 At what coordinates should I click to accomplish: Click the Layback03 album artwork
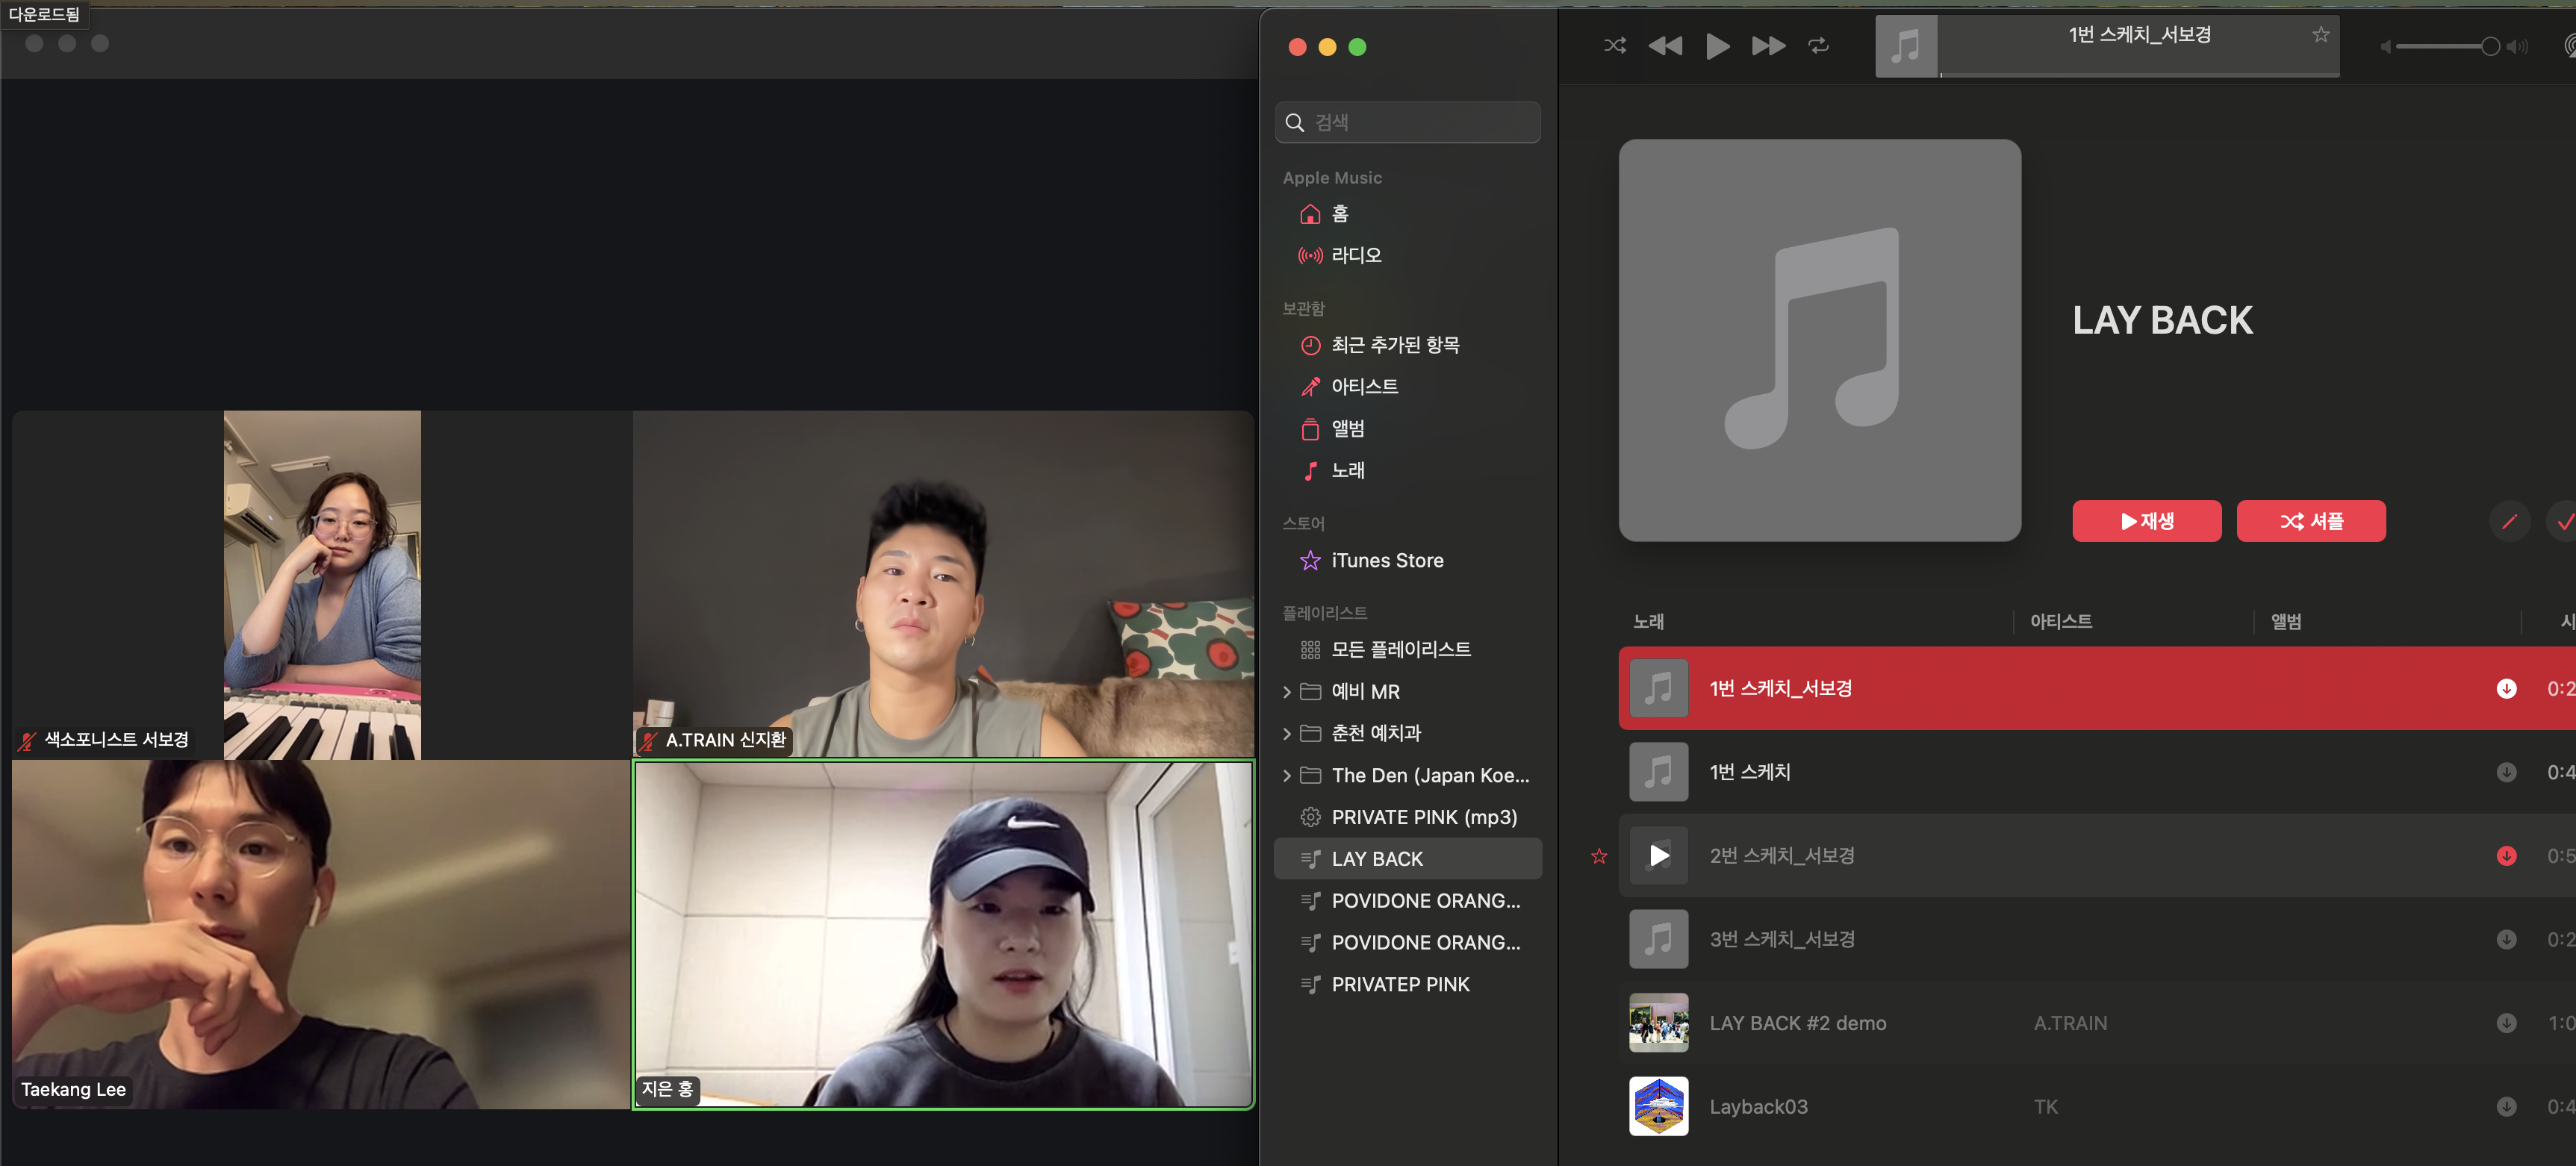(x=1658, y=1107)
